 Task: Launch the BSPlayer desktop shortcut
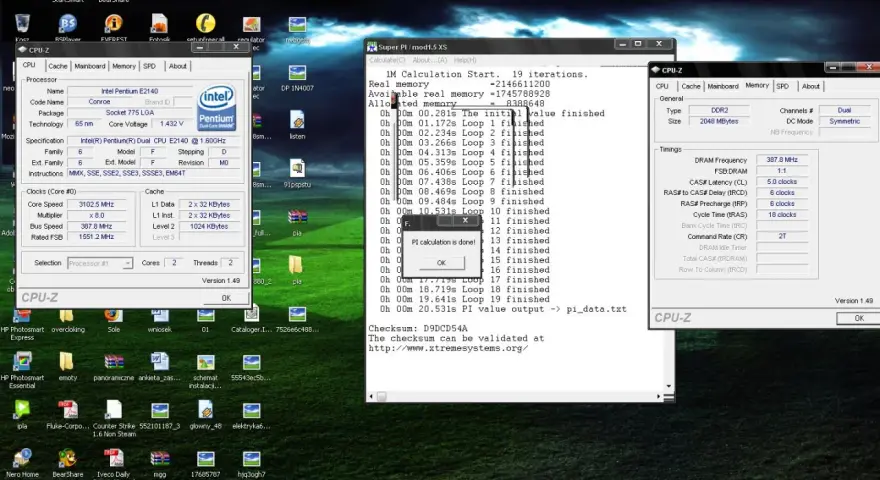[67, 26]
